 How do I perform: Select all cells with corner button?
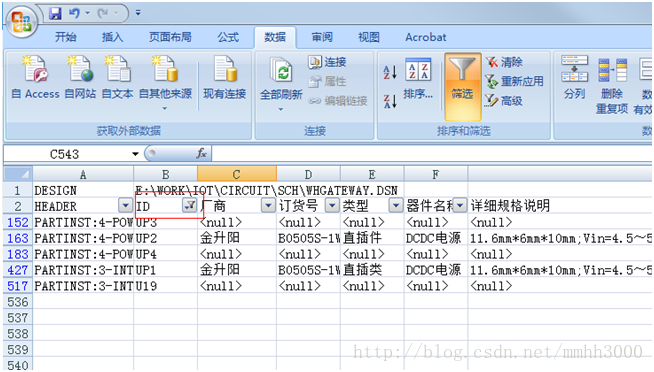point(18,174)
